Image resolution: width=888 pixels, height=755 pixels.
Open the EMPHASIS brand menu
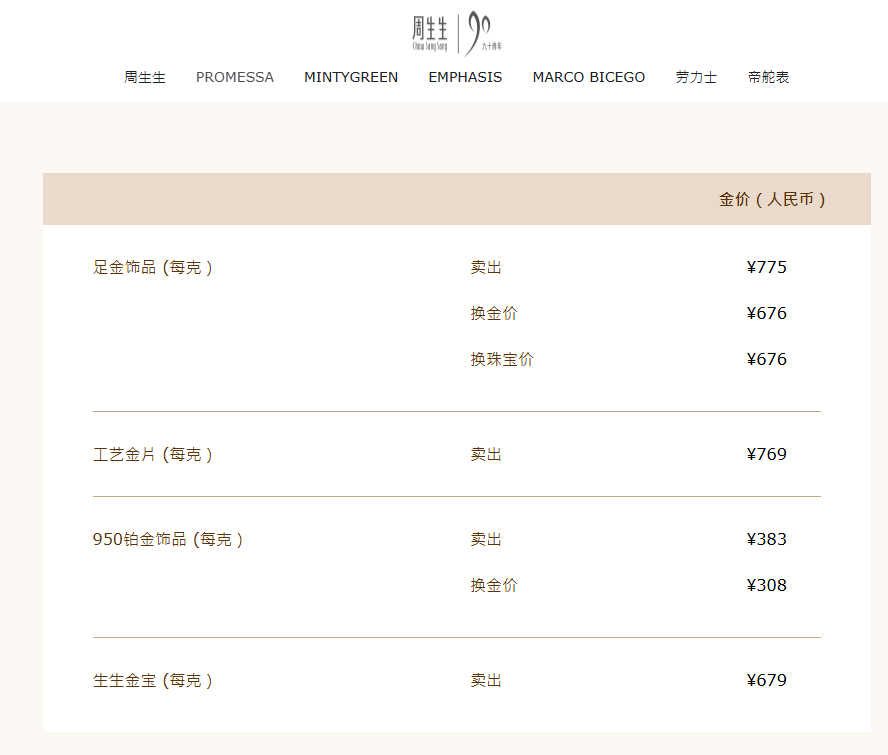[465, 77]
